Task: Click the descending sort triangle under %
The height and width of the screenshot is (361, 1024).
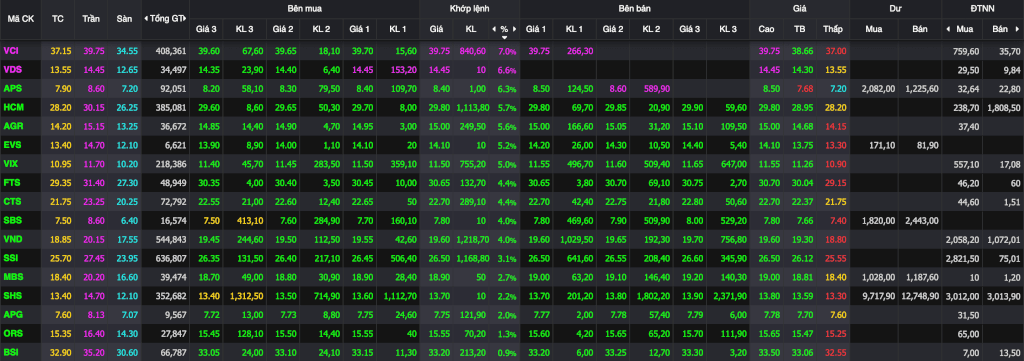Action: click(x=504, y=37)
